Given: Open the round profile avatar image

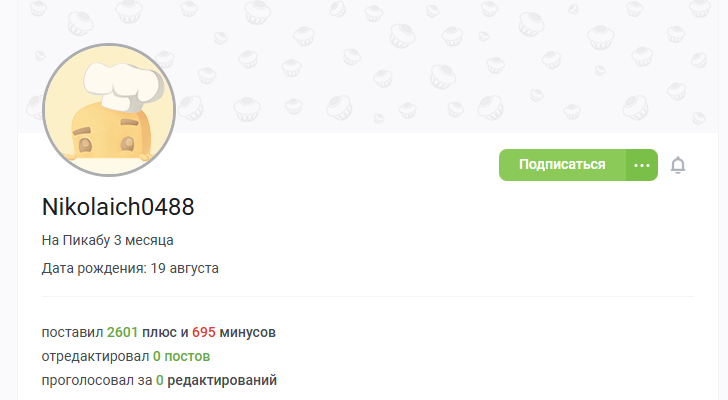Looking at the screenshot, I should click(109, 110).
